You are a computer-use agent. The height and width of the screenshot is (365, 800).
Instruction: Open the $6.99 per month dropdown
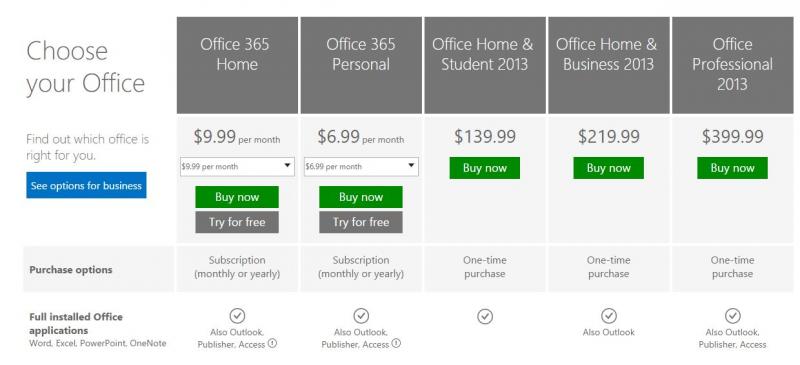361,166
